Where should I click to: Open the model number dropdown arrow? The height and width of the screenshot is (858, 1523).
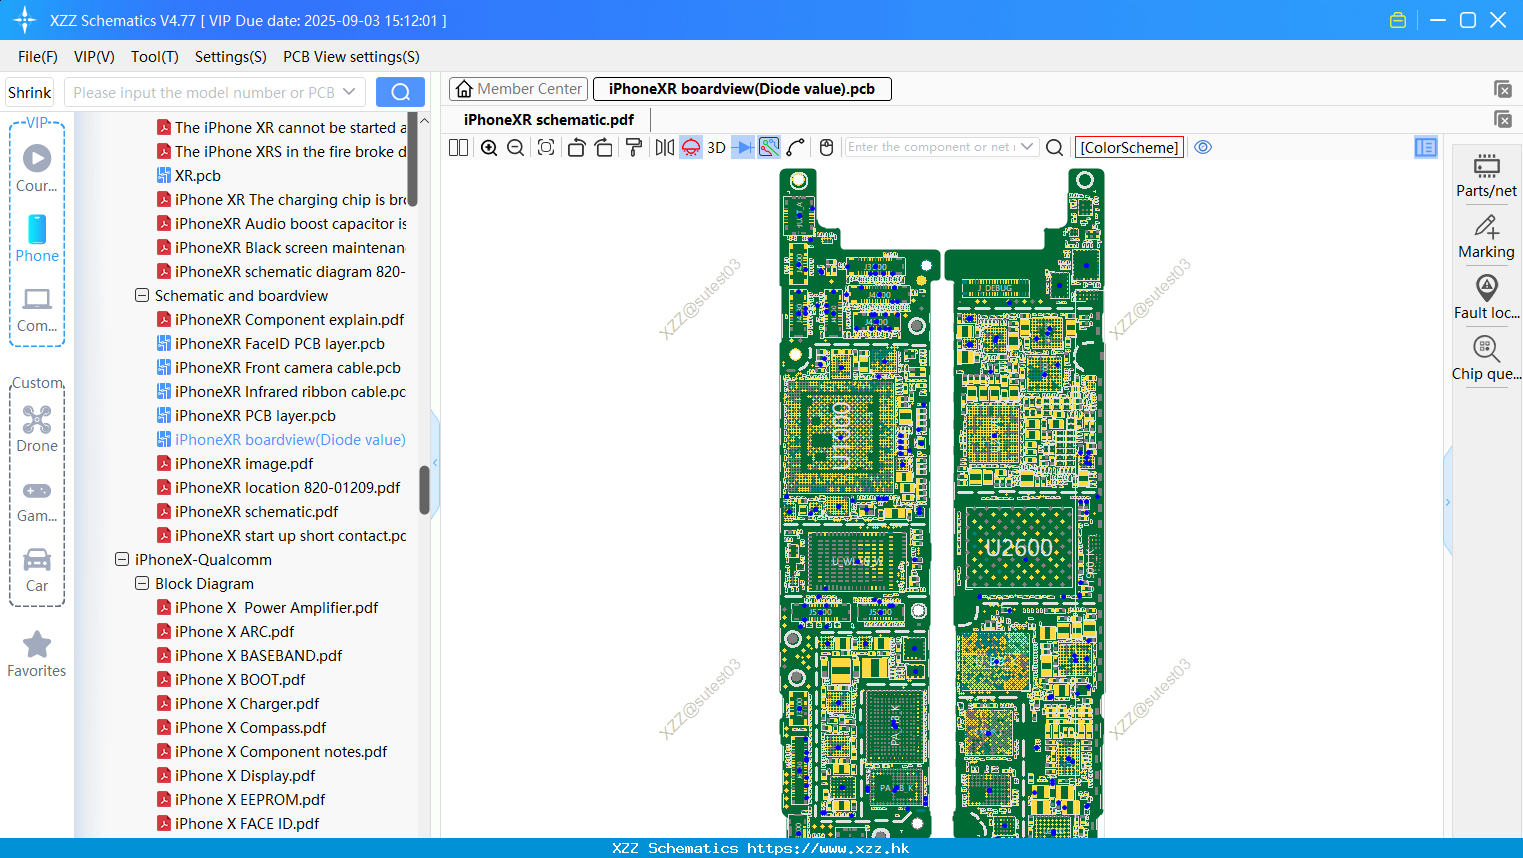pos(349,92)
